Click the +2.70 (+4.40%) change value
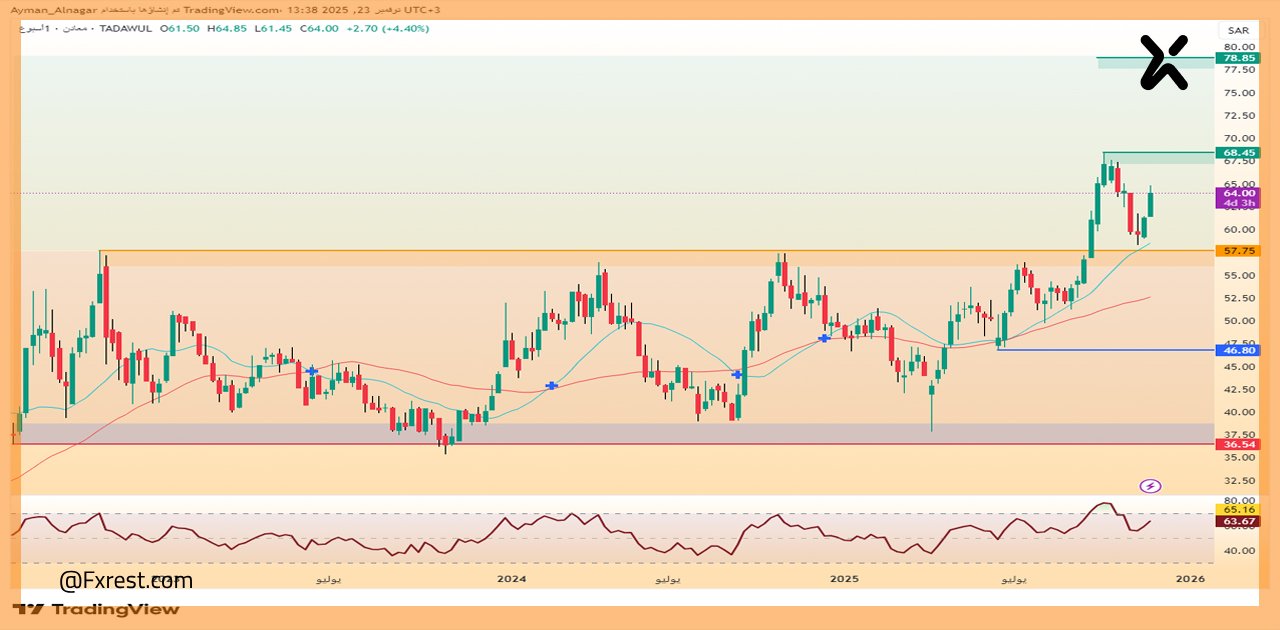This screenshot has width=1280, height=630. pos(386,29)
